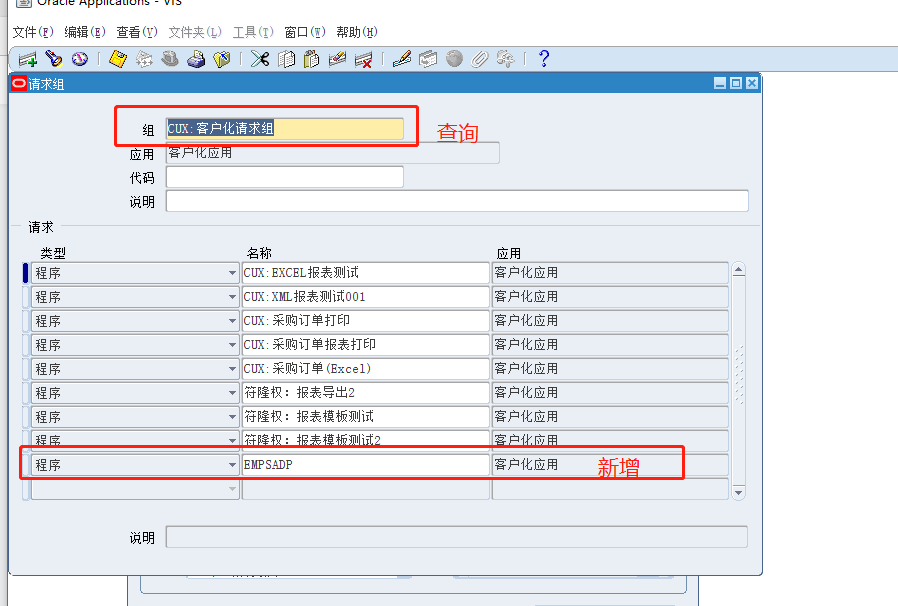
Task: Click the Print toolbar icon
Action: pos(194,59)
